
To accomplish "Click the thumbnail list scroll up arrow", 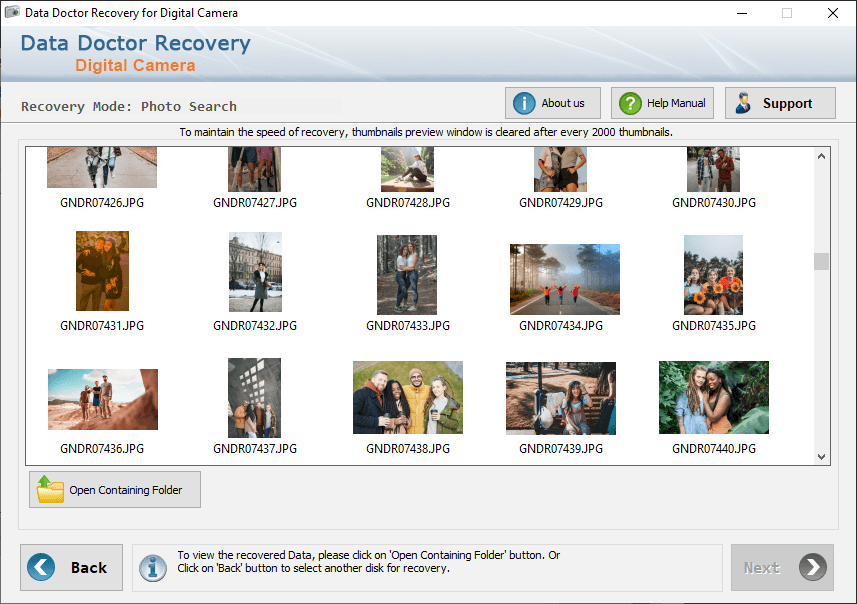I will tap(821, 156).
